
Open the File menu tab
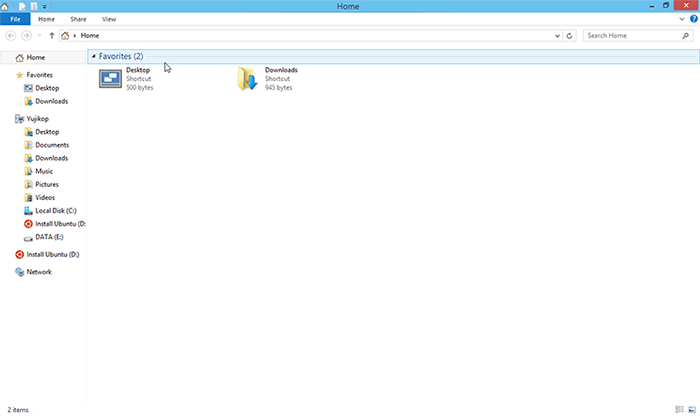click(x=15, y=19)
